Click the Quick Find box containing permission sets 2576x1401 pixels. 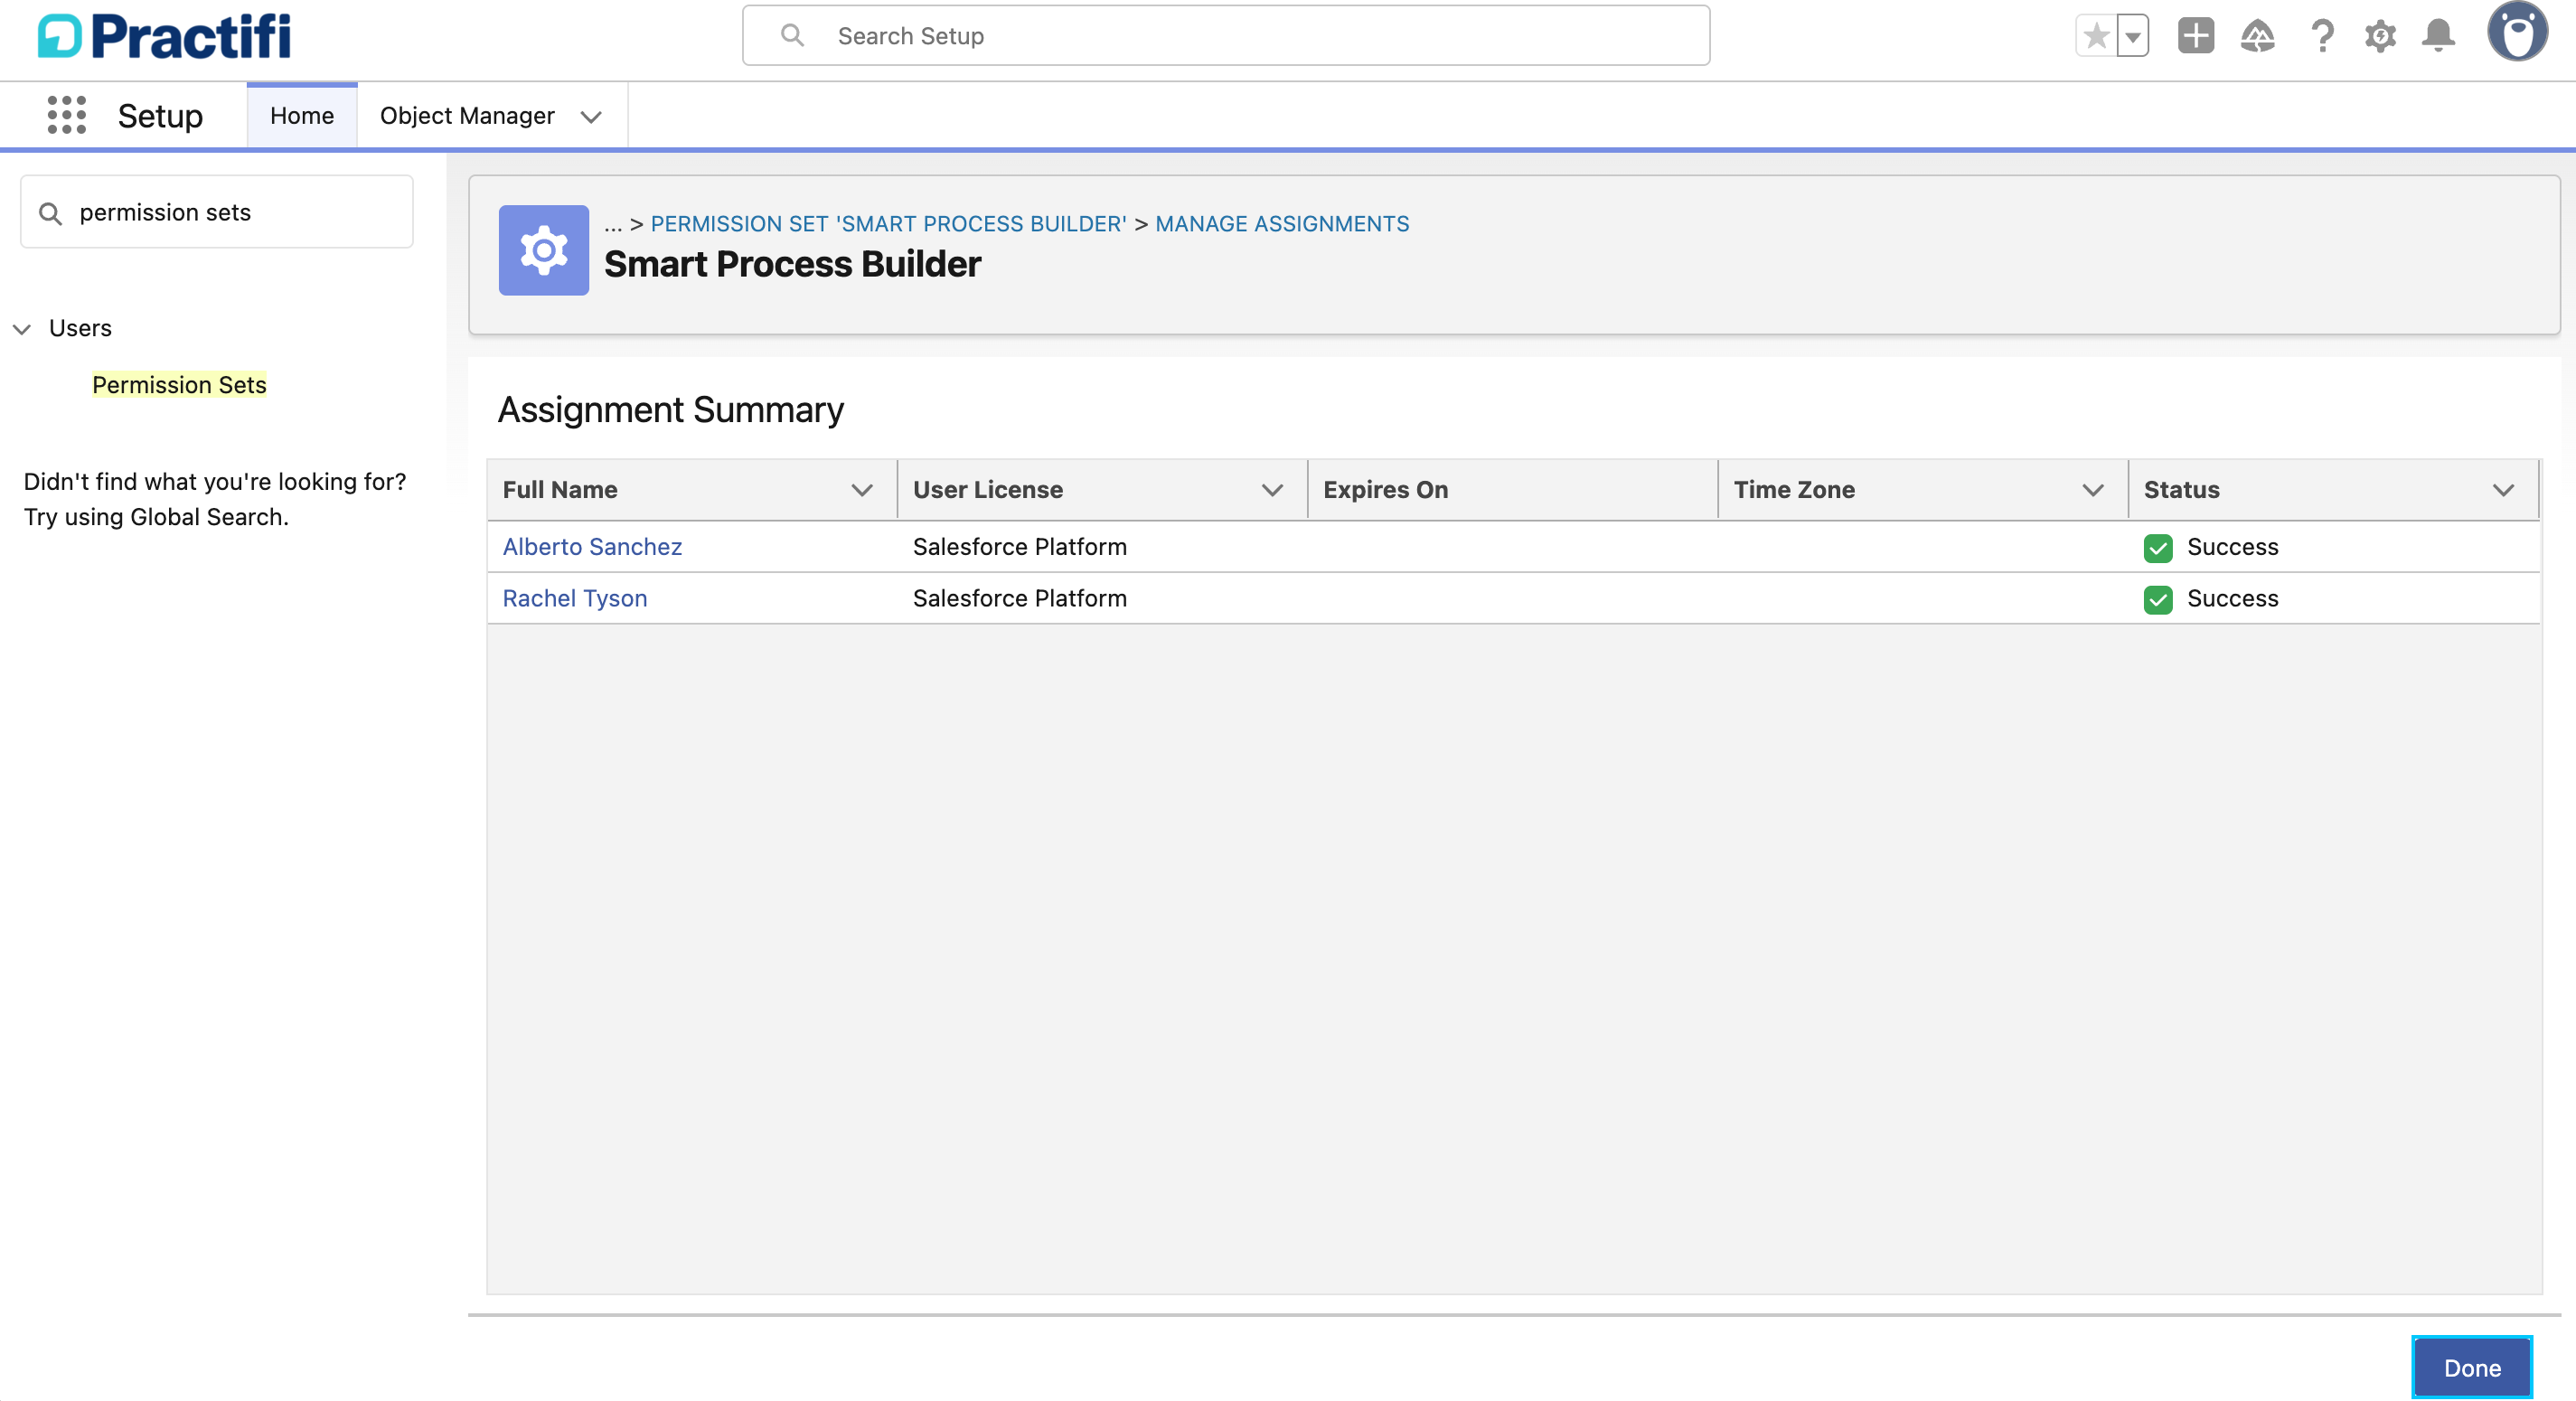coord(217,212)
